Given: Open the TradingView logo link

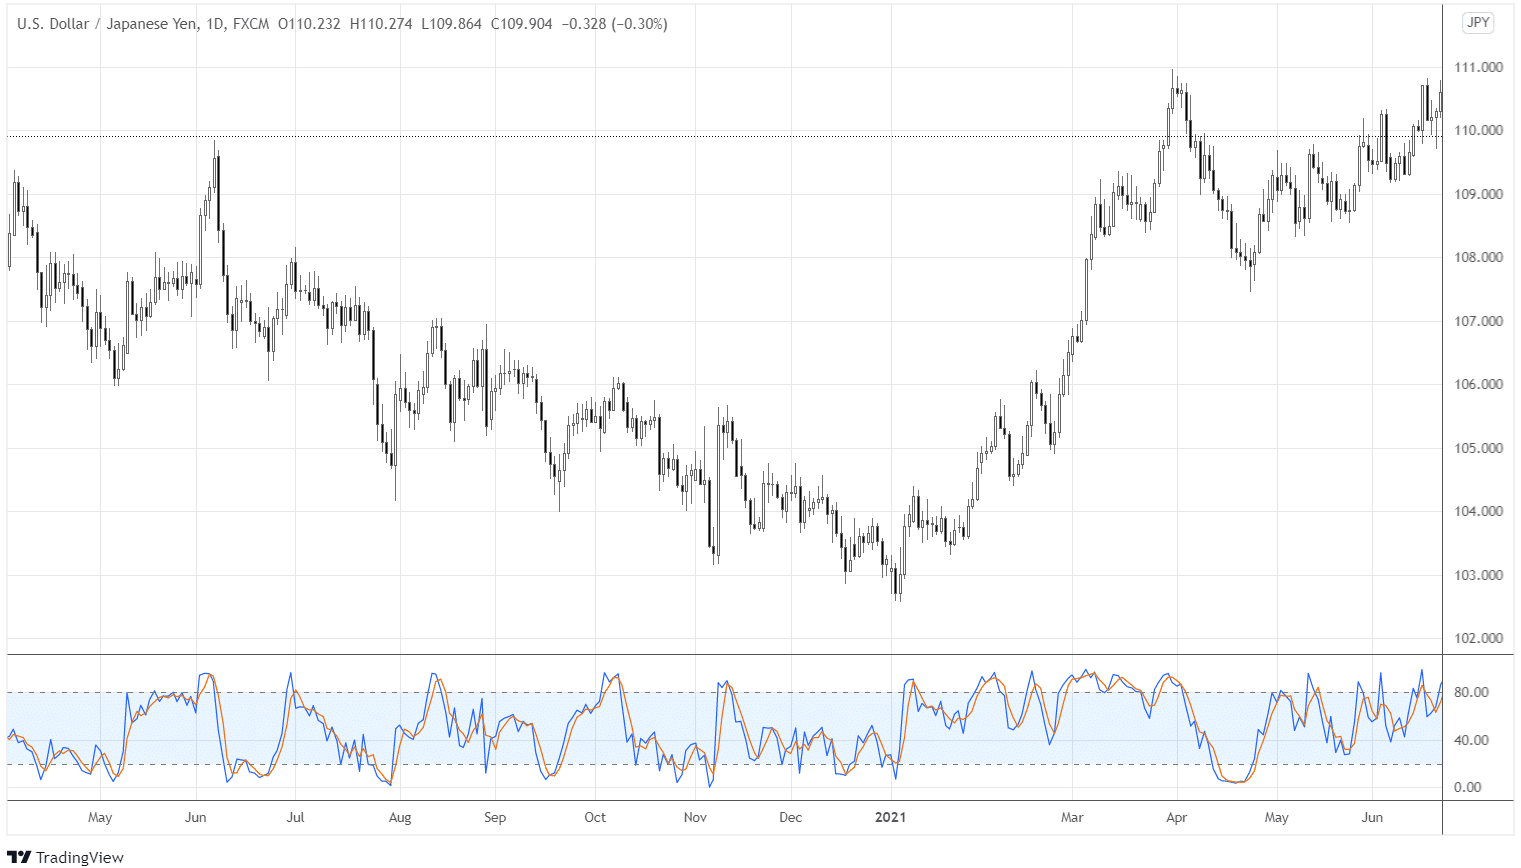Looking at the screenshot, I should [65, 857].
